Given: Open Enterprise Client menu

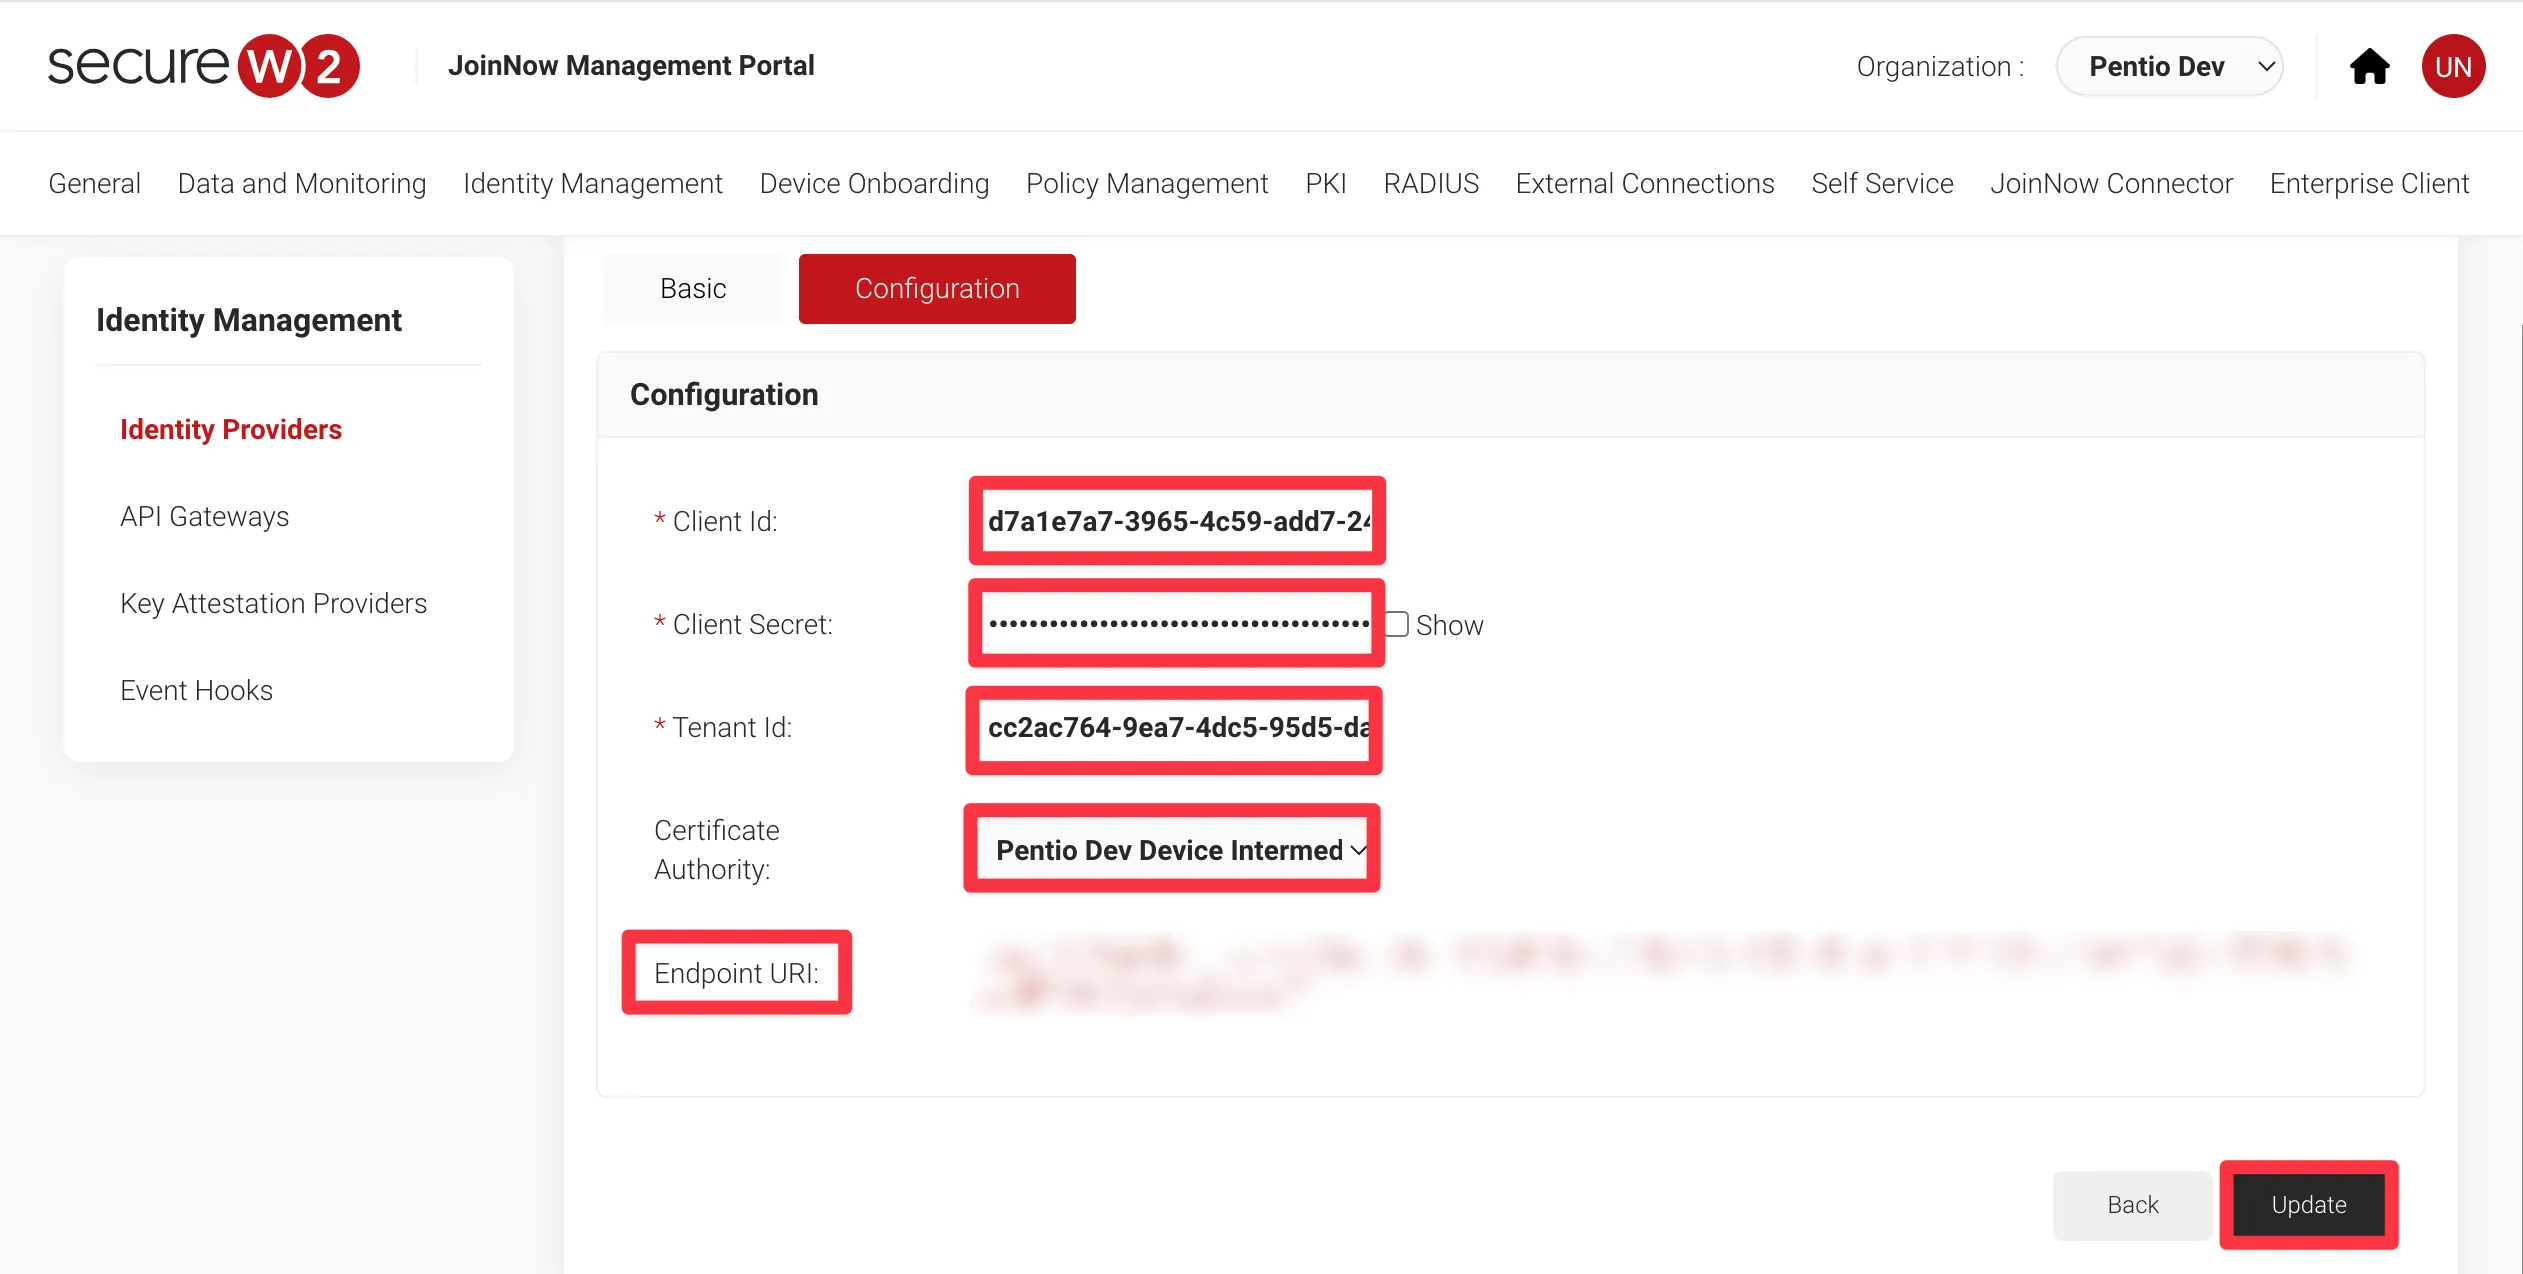Looking at the screenshot, I should tap(2369, 183).
